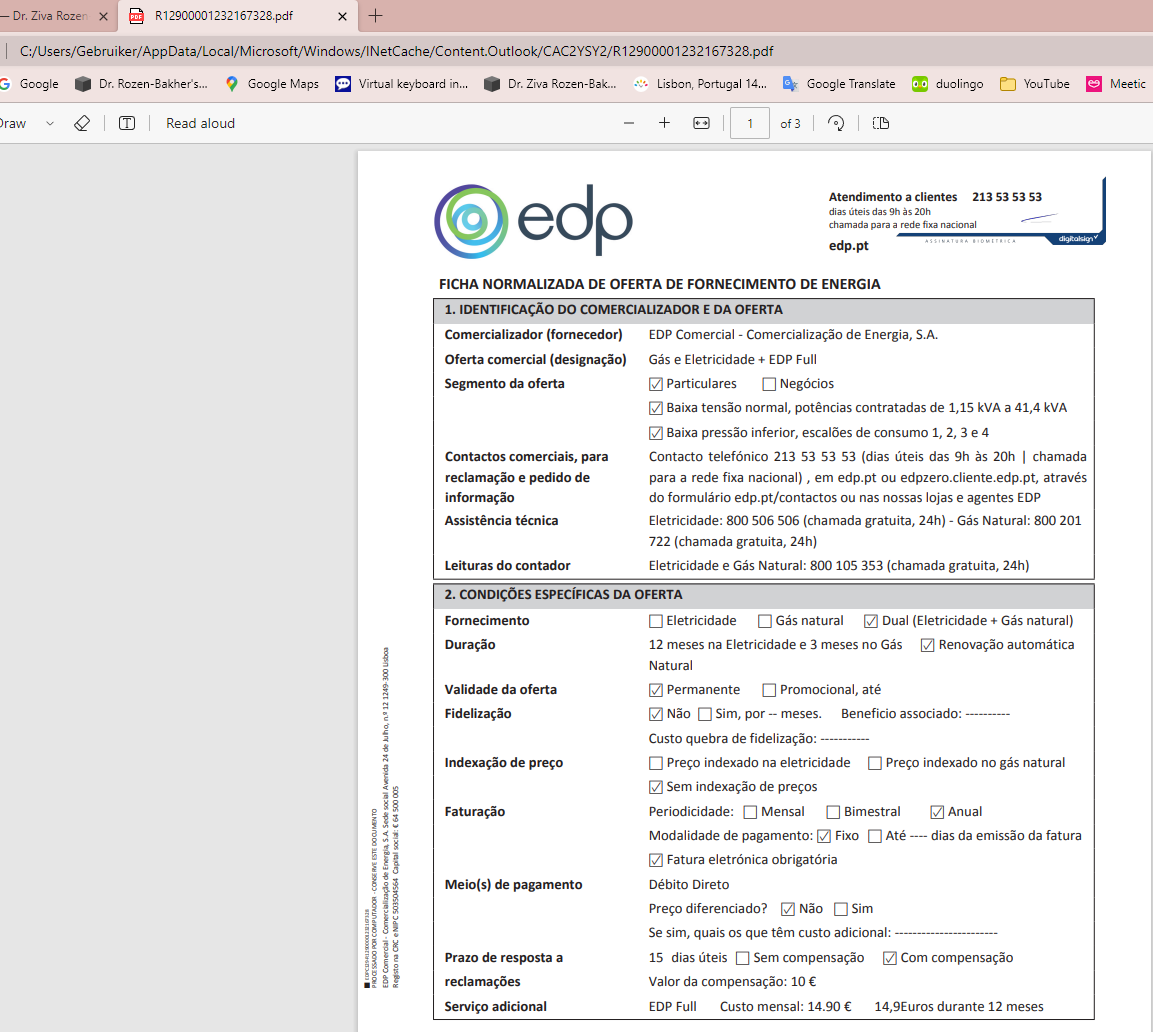Image resolution: width=1153 pixels, height=1032 pixels.
Task: Click the Add text tool icon
Action: click(127, 124)
